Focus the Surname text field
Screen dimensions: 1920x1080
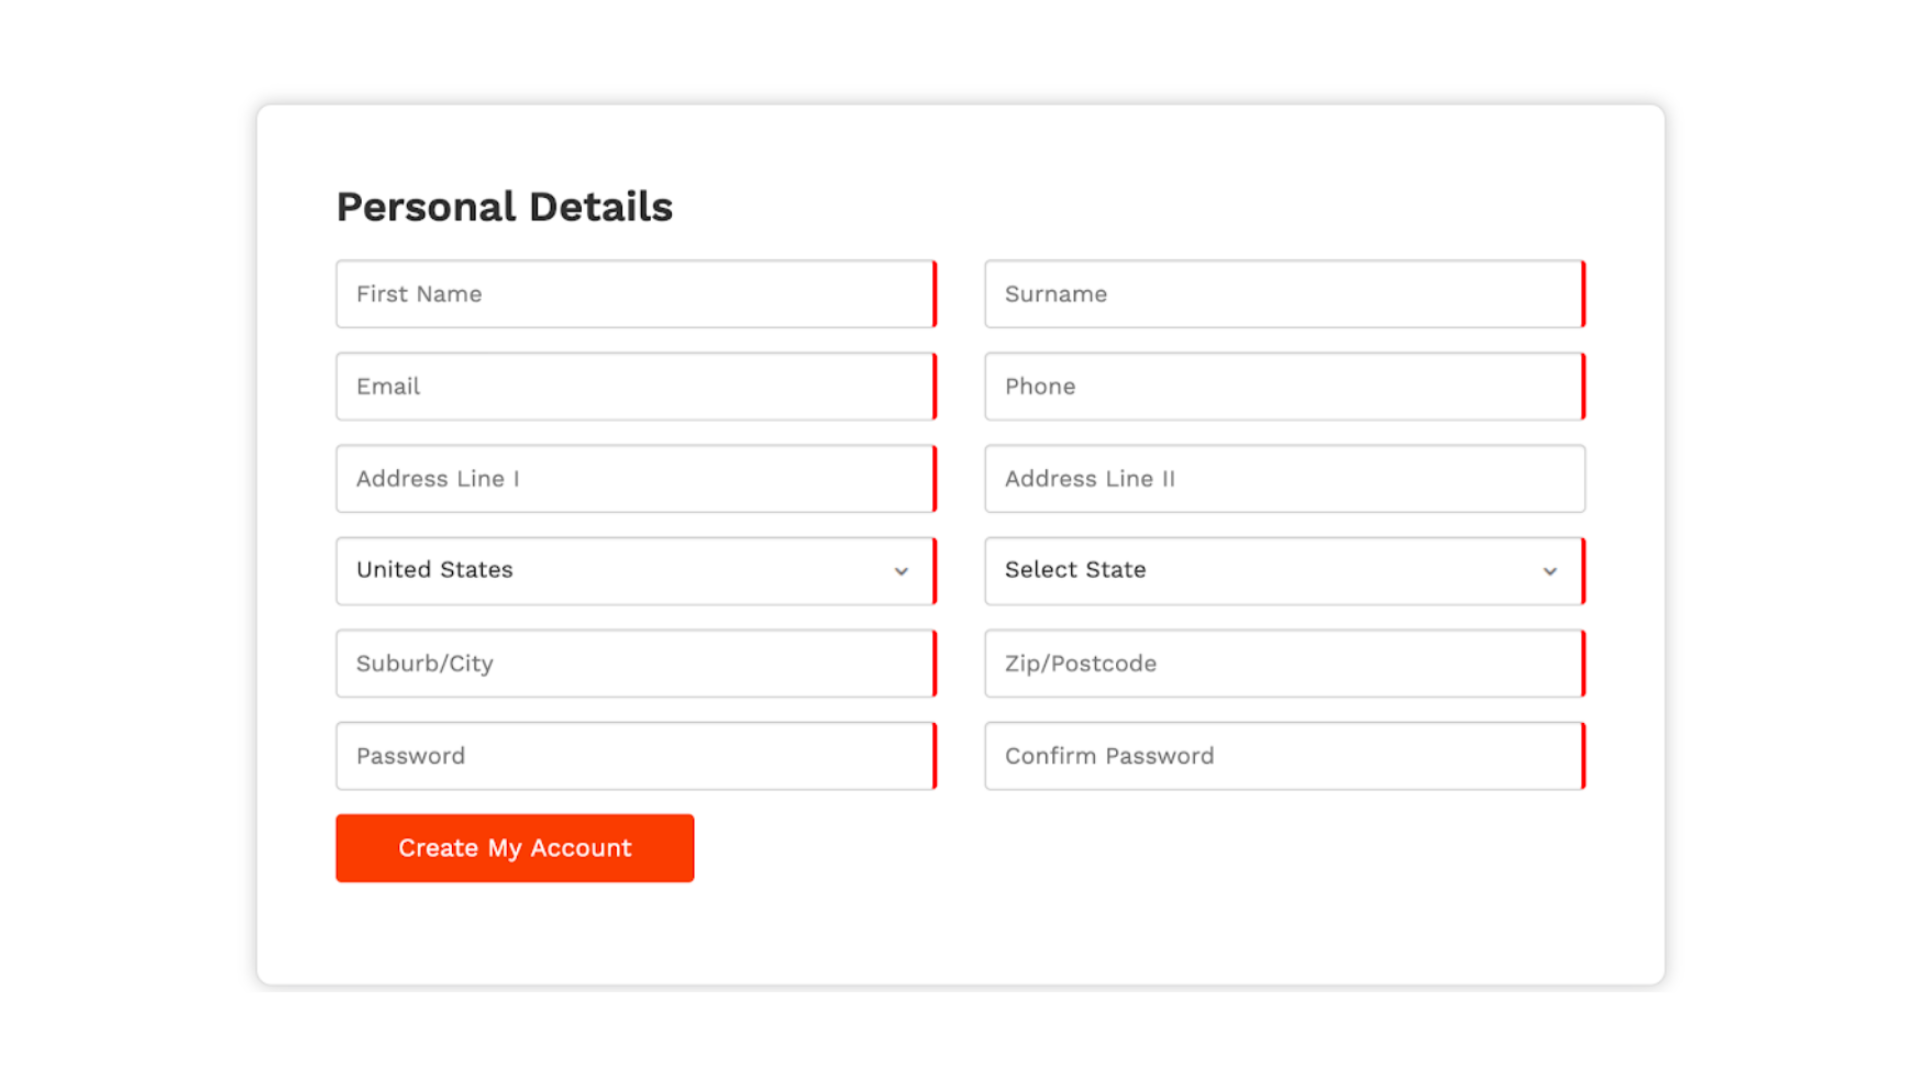click(x=1285, y=294)
